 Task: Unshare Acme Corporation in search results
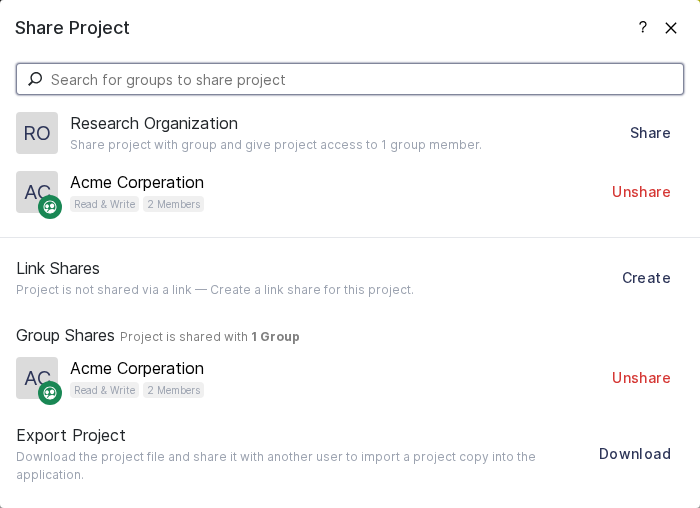(x=641, y=192)
